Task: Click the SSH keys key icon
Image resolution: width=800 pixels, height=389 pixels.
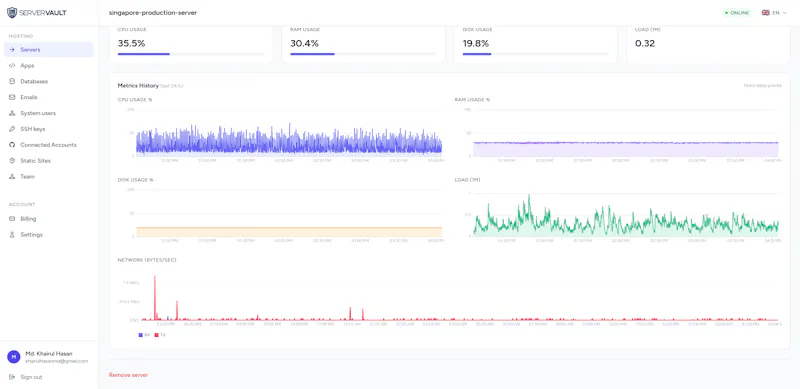Action: [x=12, y=129]
